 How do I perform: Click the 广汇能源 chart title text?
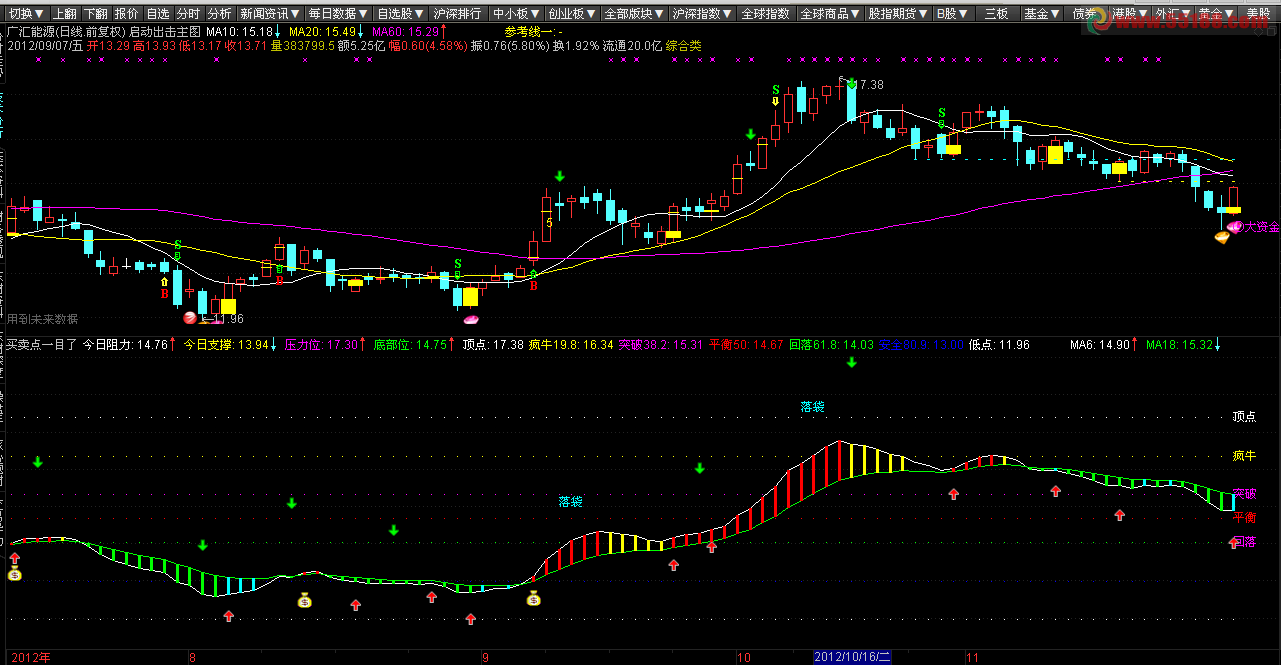click(x=103, y=31)
